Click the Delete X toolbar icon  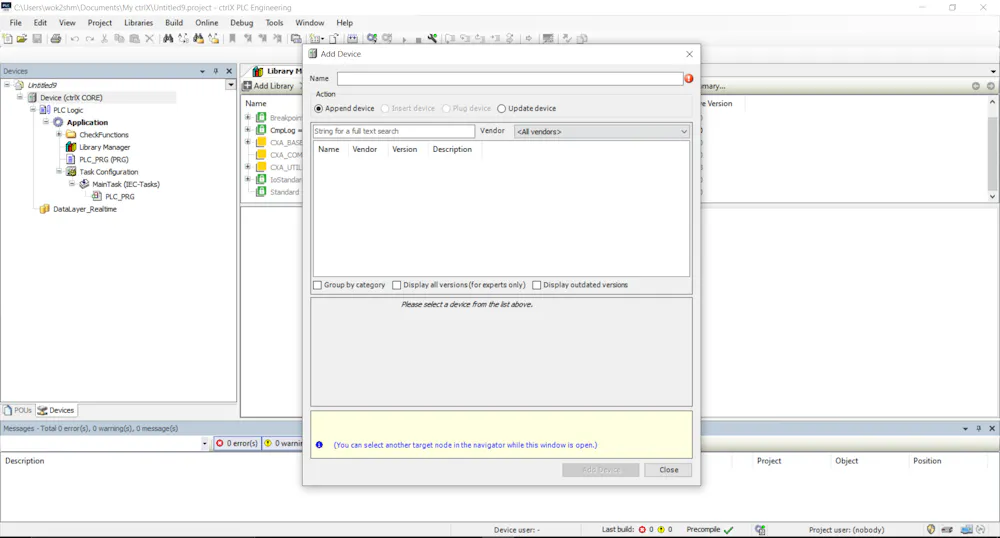click(149, 38)
